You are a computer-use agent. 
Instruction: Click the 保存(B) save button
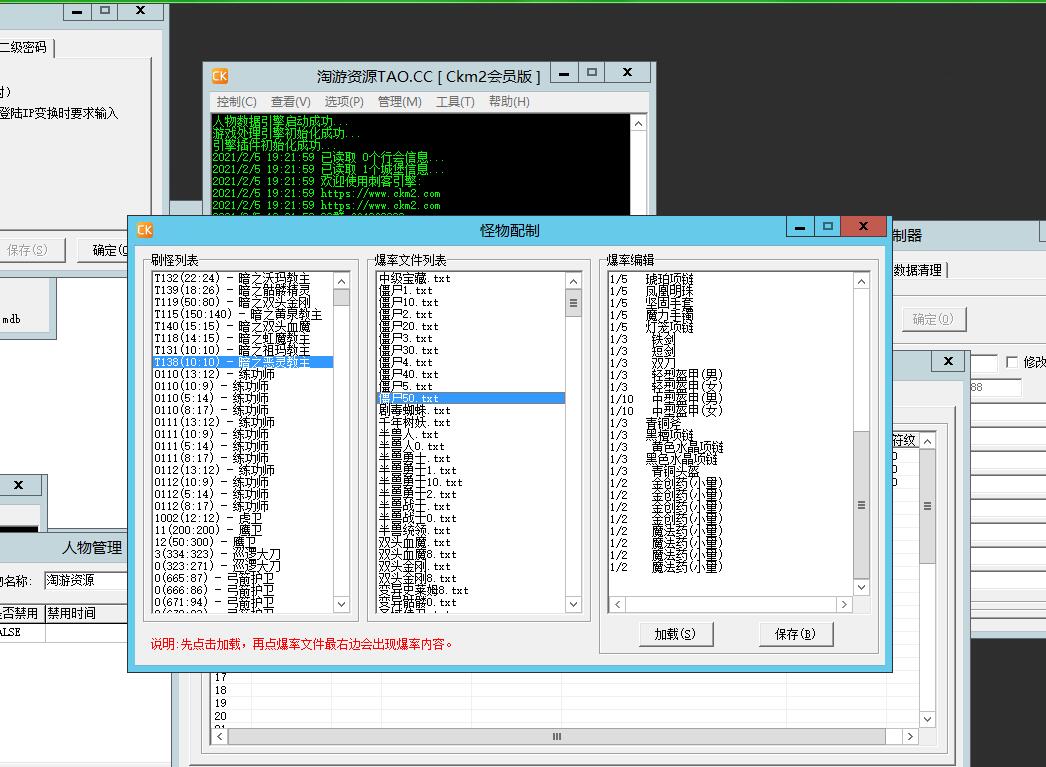[x=795, y=634]
